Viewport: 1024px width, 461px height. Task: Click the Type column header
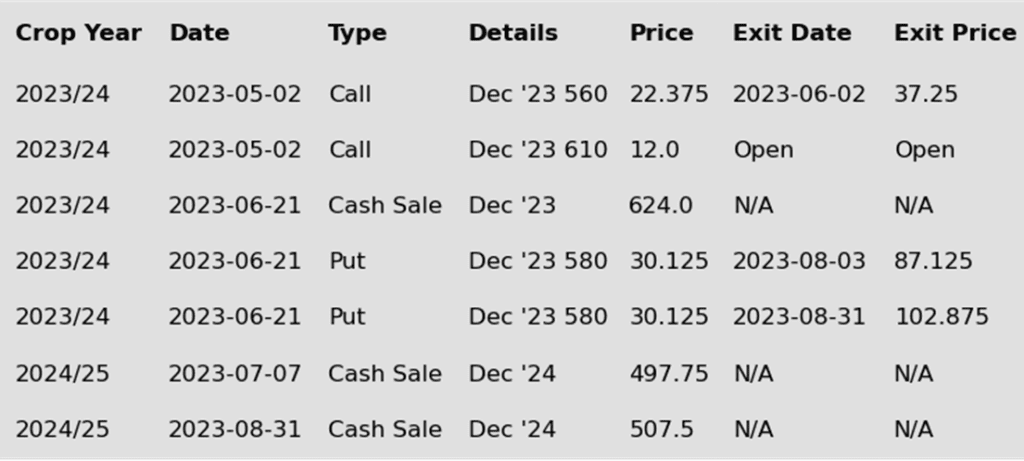pyautogui.click(x=357, y=33)
